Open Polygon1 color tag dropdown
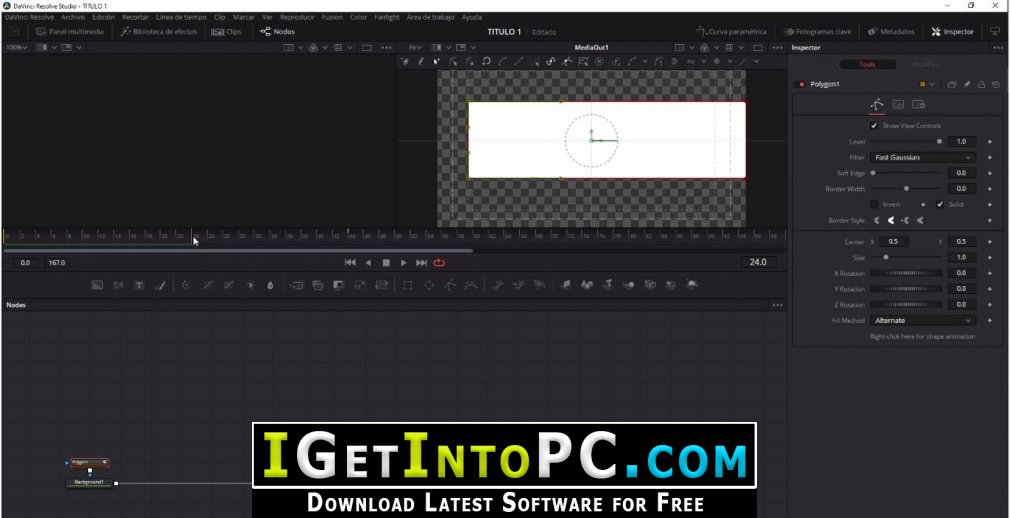This screenshot has height=518, width=1010. click(x=927, y=84)
